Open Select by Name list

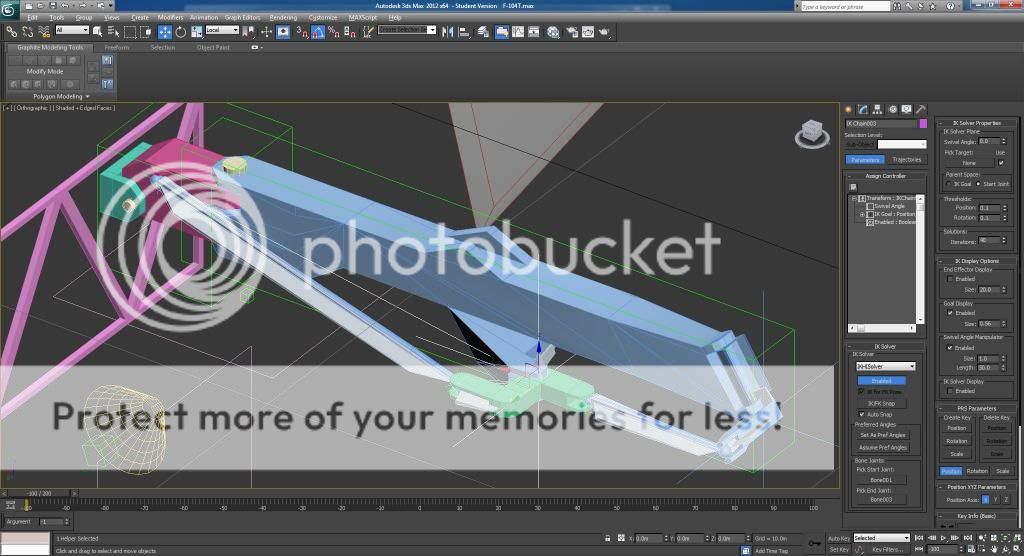pyautogui.click(x=113, y=31)
